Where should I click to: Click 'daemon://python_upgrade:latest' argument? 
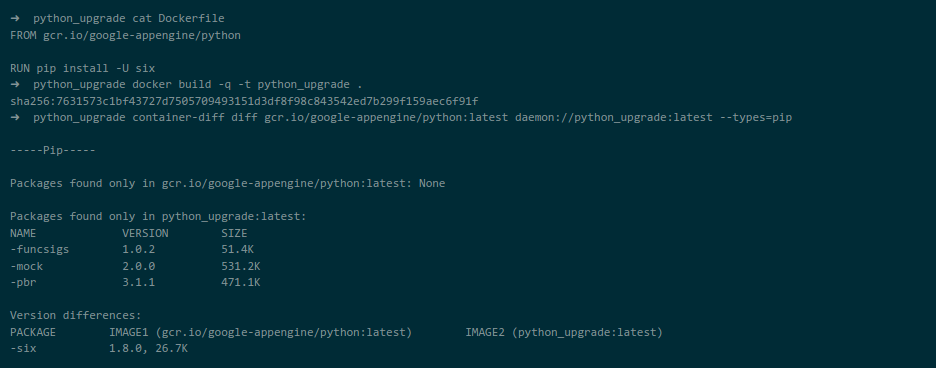coord(614,118)
